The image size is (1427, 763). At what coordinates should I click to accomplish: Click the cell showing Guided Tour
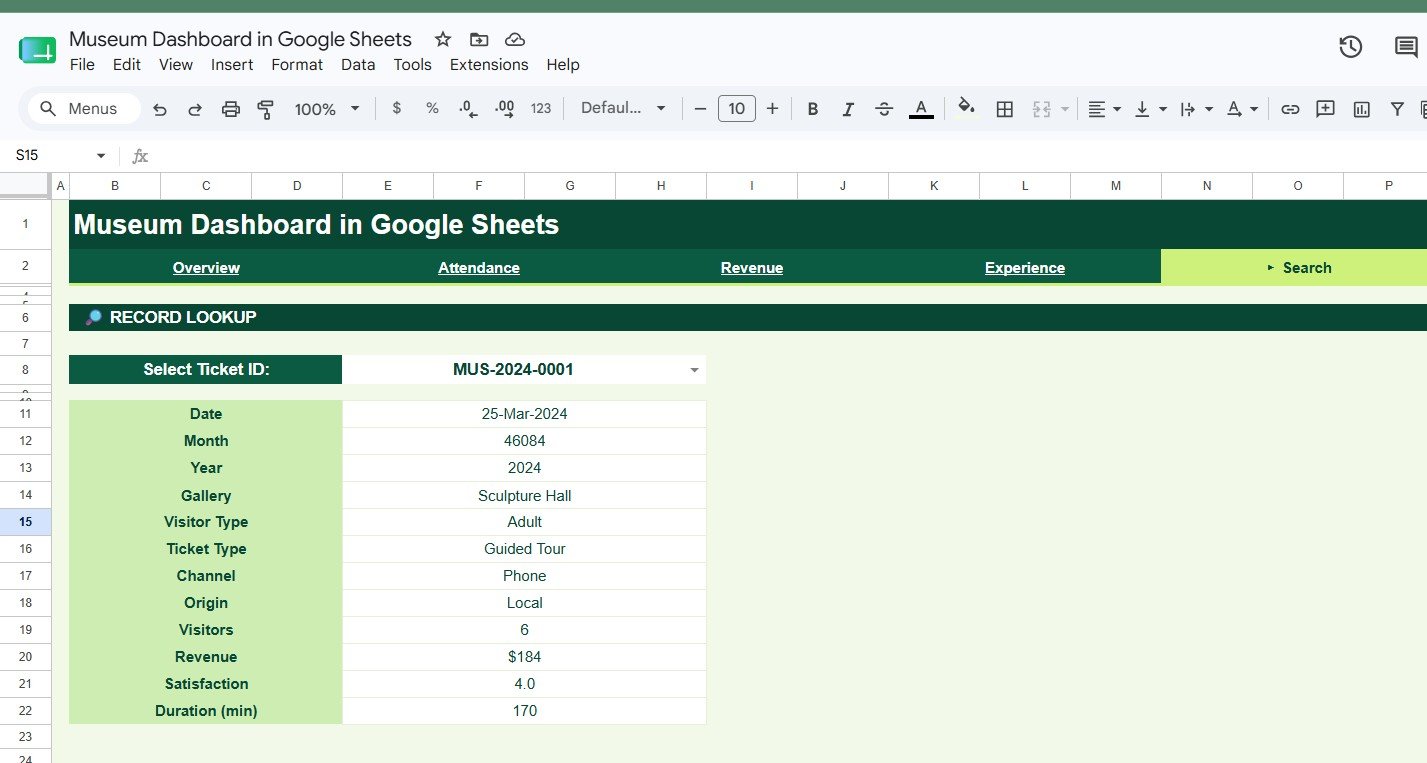pyautogui.click(x=524, y=549)
